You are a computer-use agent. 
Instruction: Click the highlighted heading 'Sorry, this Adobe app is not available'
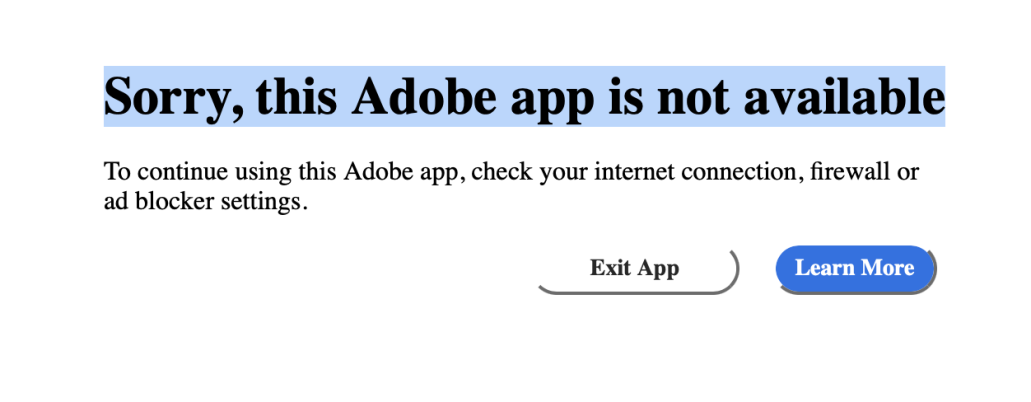[524, 97]
